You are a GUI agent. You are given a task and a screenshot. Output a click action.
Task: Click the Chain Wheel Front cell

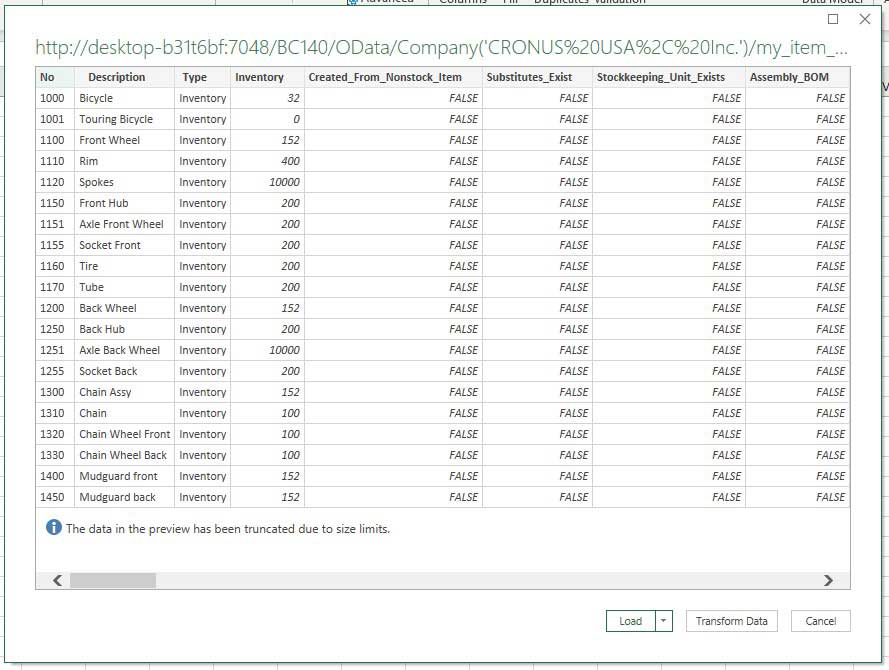click(x=125, y=434)
